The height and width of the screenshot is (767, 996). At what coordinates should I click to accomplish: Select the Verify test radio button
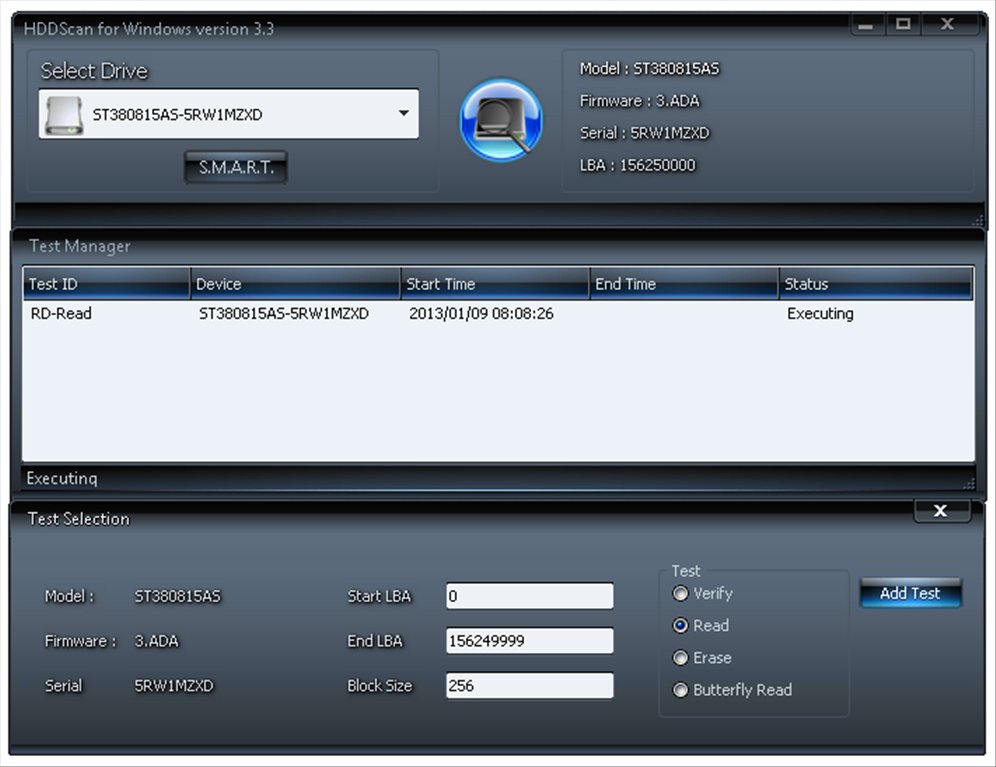(x=680, y=594)
